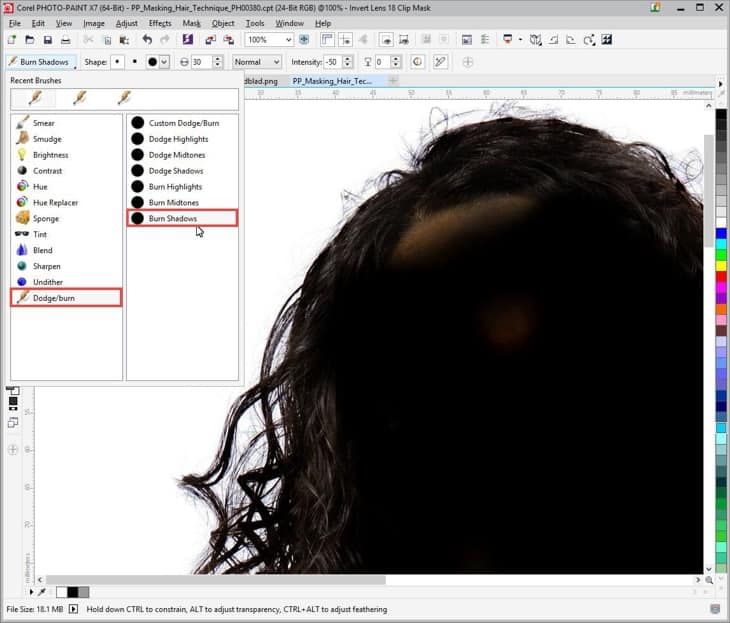Choose the Smudge brush
Image resolution: width=730 pixels, height=623 pixels.
(x=46, y=139)
